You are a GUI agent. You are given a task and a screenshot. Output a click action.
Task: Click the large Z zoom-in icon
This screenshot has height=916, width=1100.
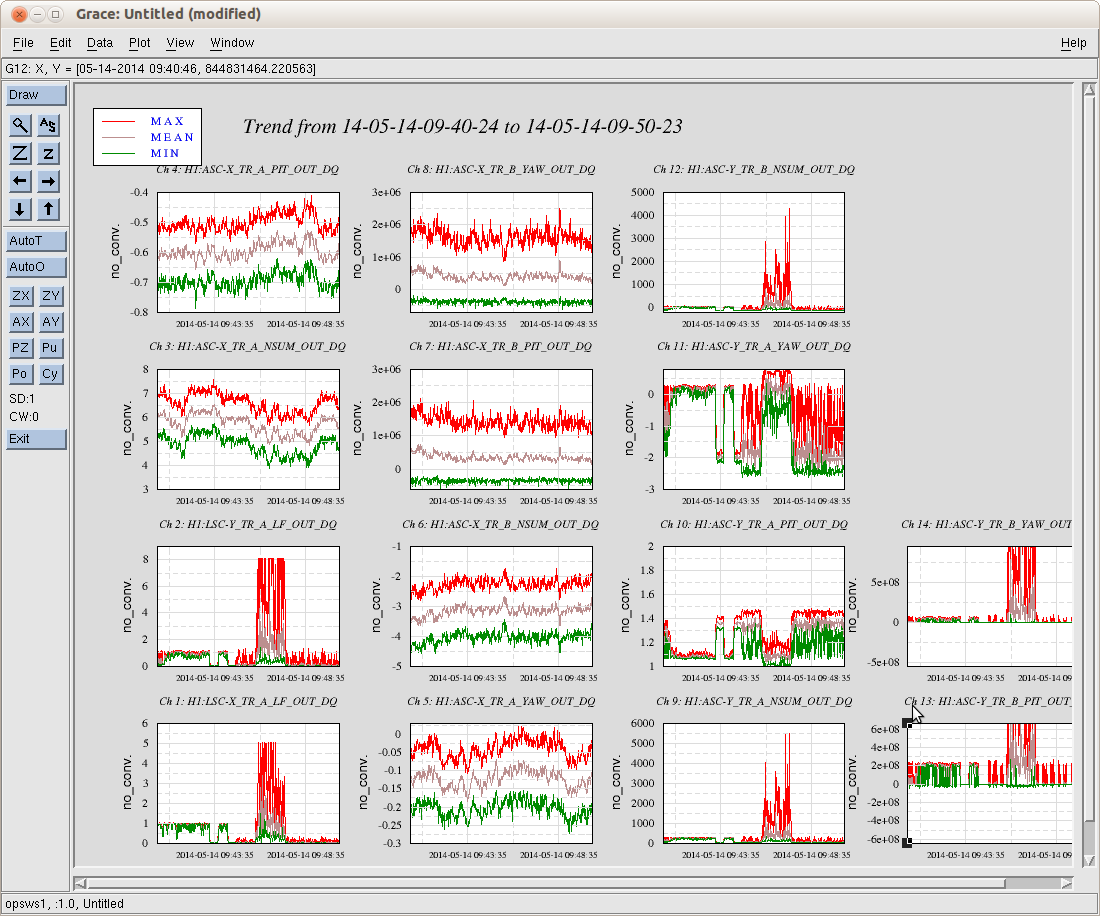click(20, 154)
